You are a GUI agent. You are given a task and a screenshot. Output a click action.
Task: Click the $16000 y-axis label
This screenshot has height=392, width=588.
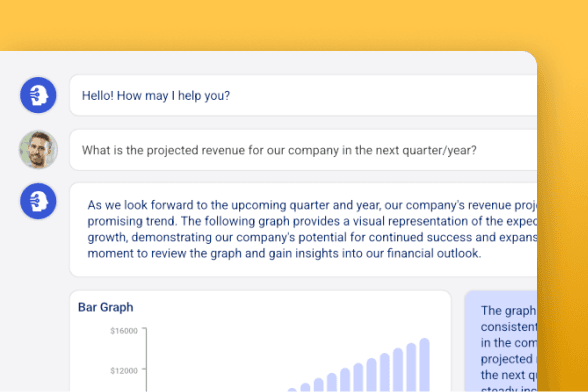click(124, 331)
